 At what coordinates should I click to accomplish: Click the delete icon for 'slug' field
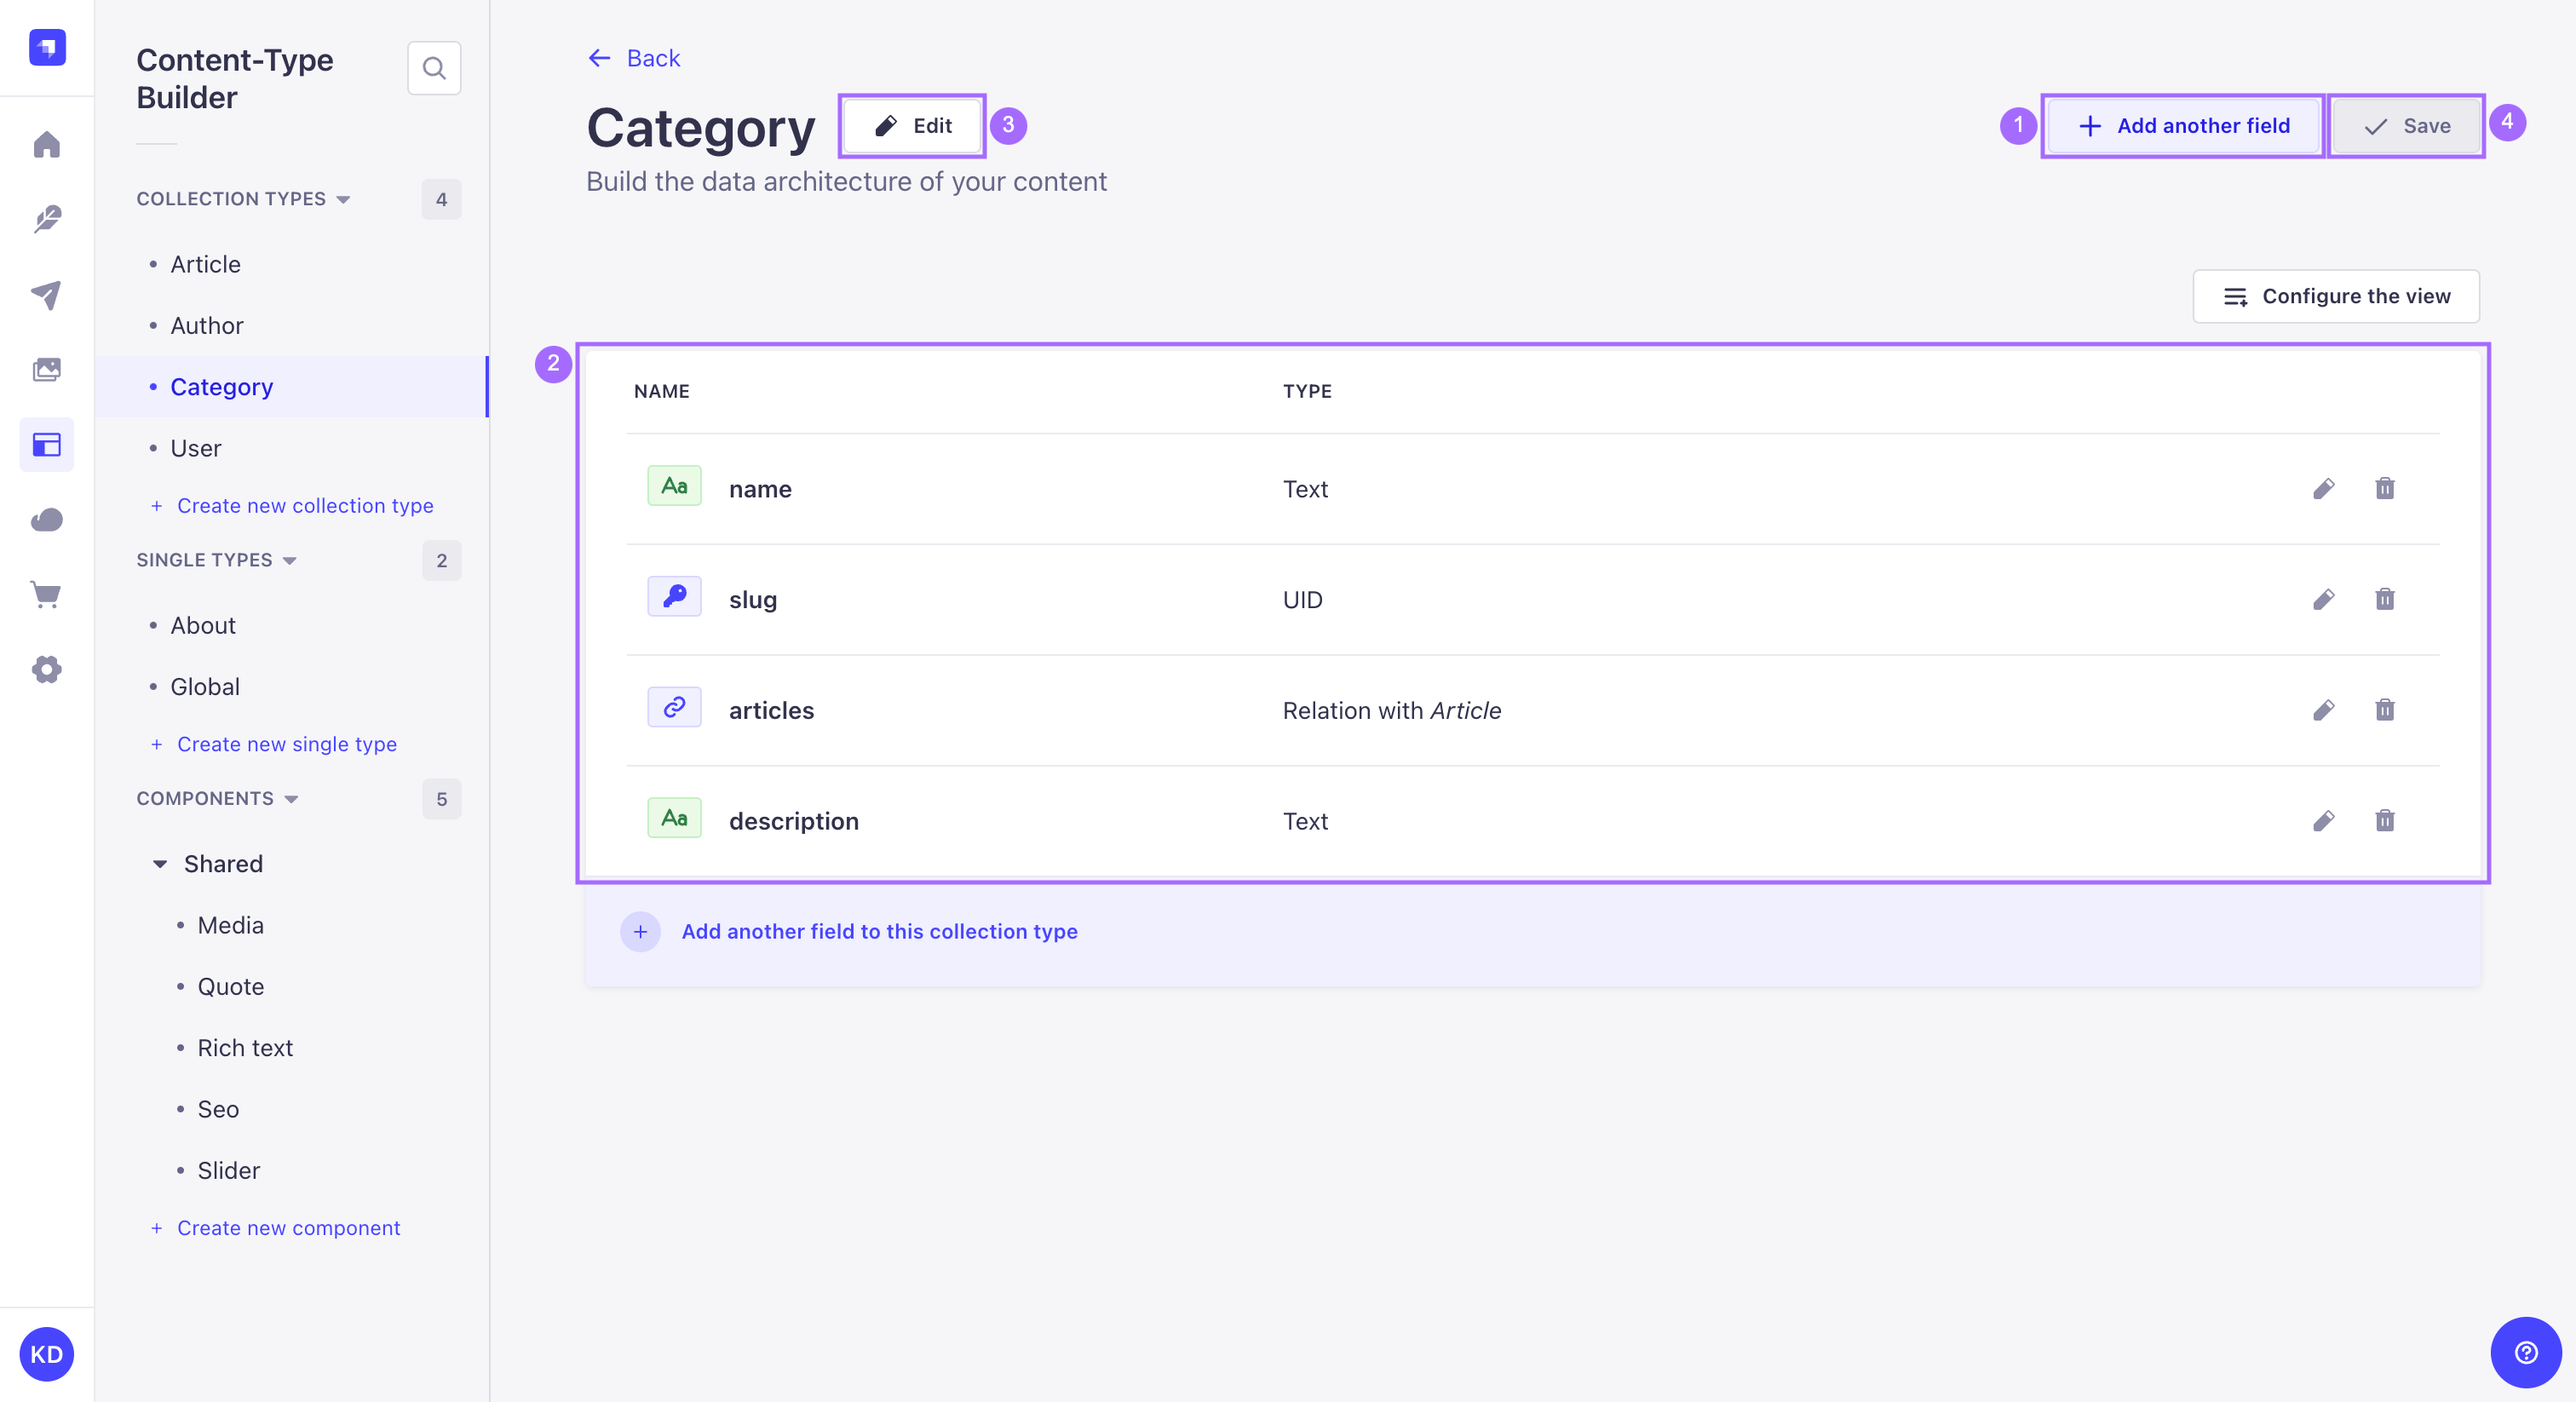pyautogui.click(x=2384, y=599)
